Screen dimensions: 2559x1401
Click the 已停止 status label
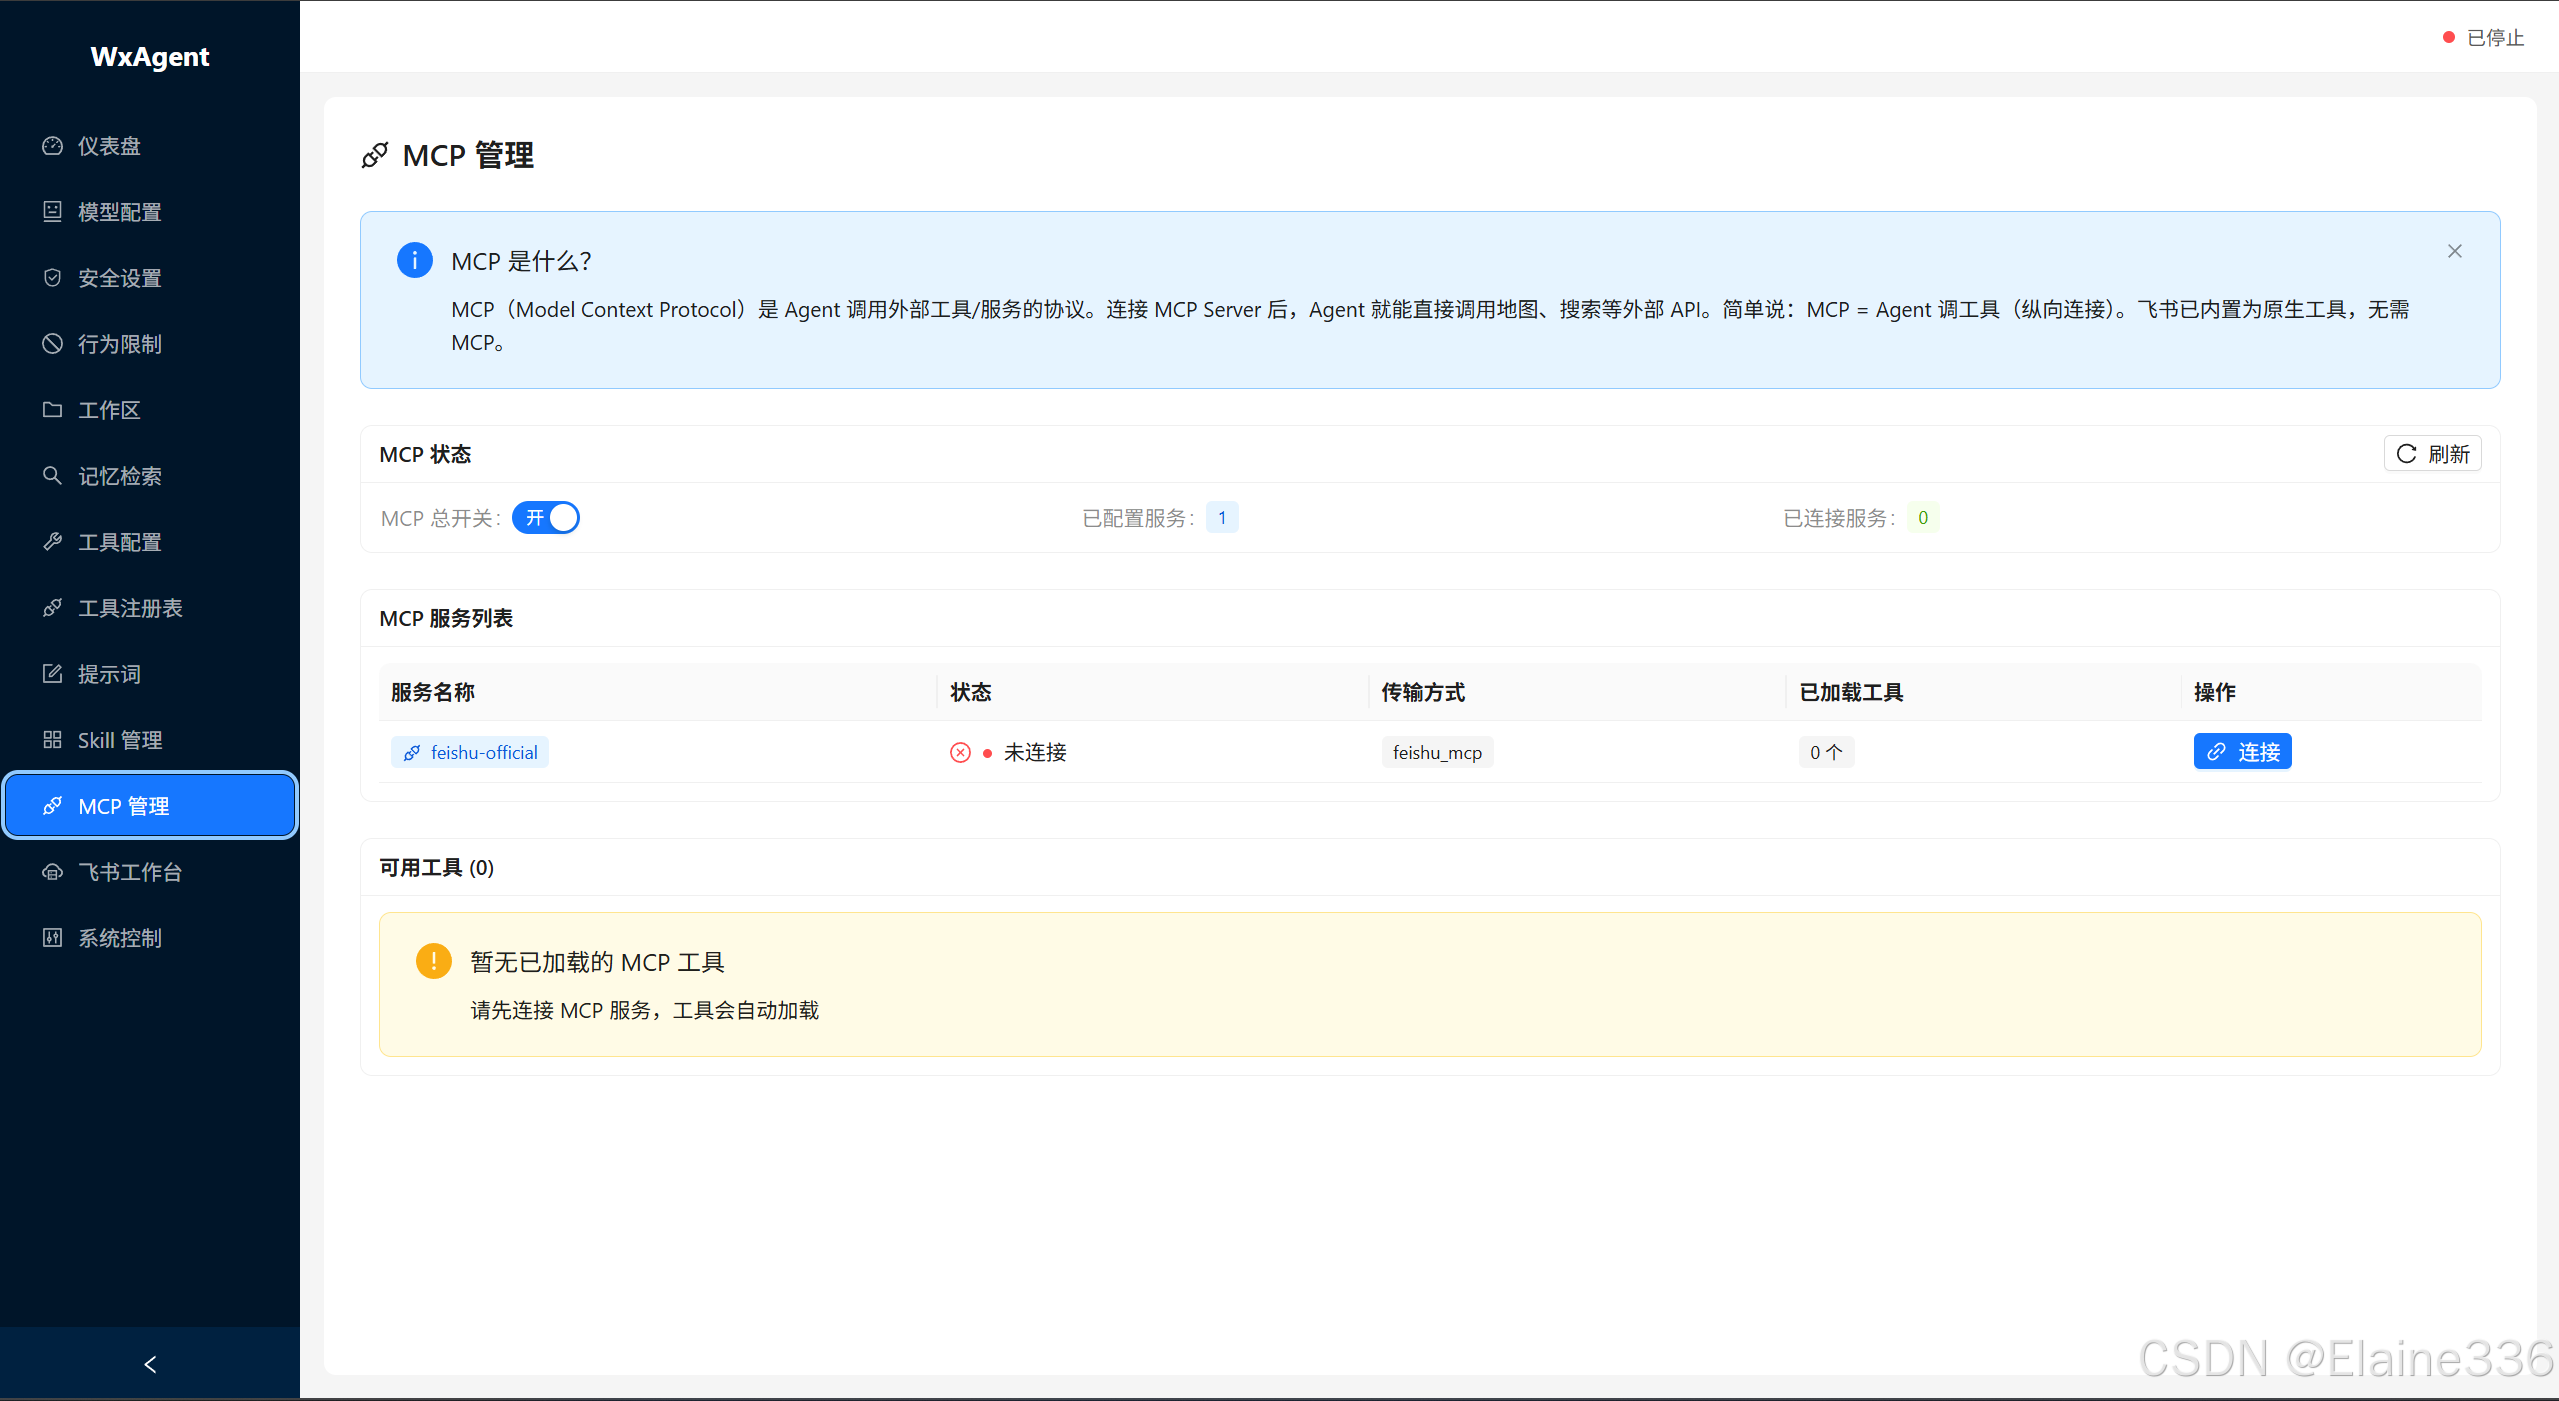click(2496, 38)
